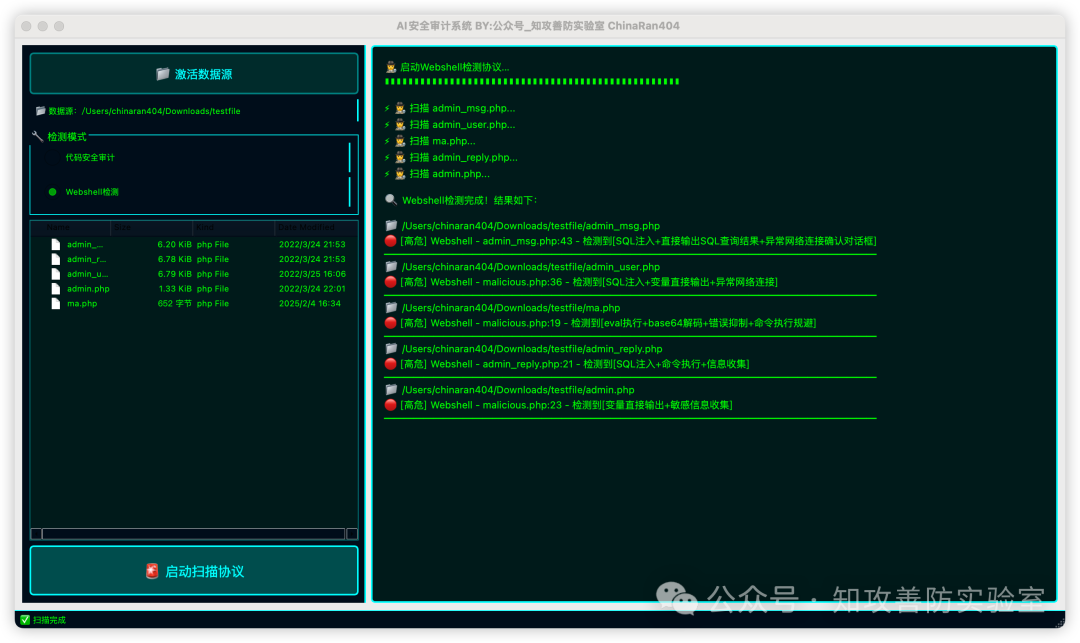Click detective icon on 扫描 admin_msg.php line
Viewport: 1080px width, 643px height.
[x=400, y=108]
